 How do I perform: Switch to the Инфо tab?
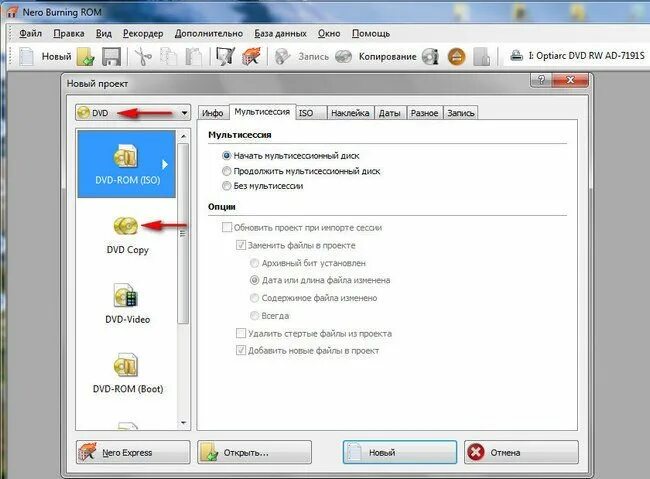click(213, 113)
